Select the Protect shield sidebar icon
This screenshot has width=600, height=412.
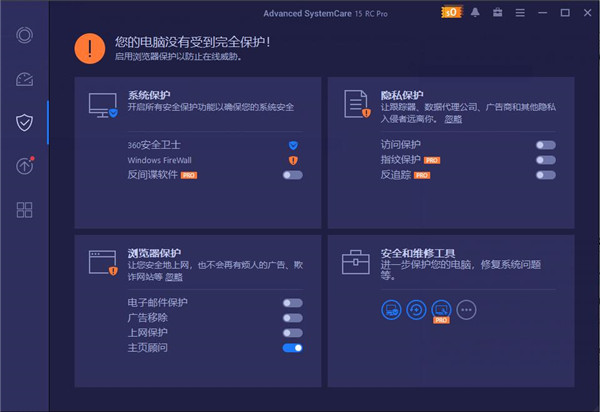pyautogui.click(x=24, y=122)
